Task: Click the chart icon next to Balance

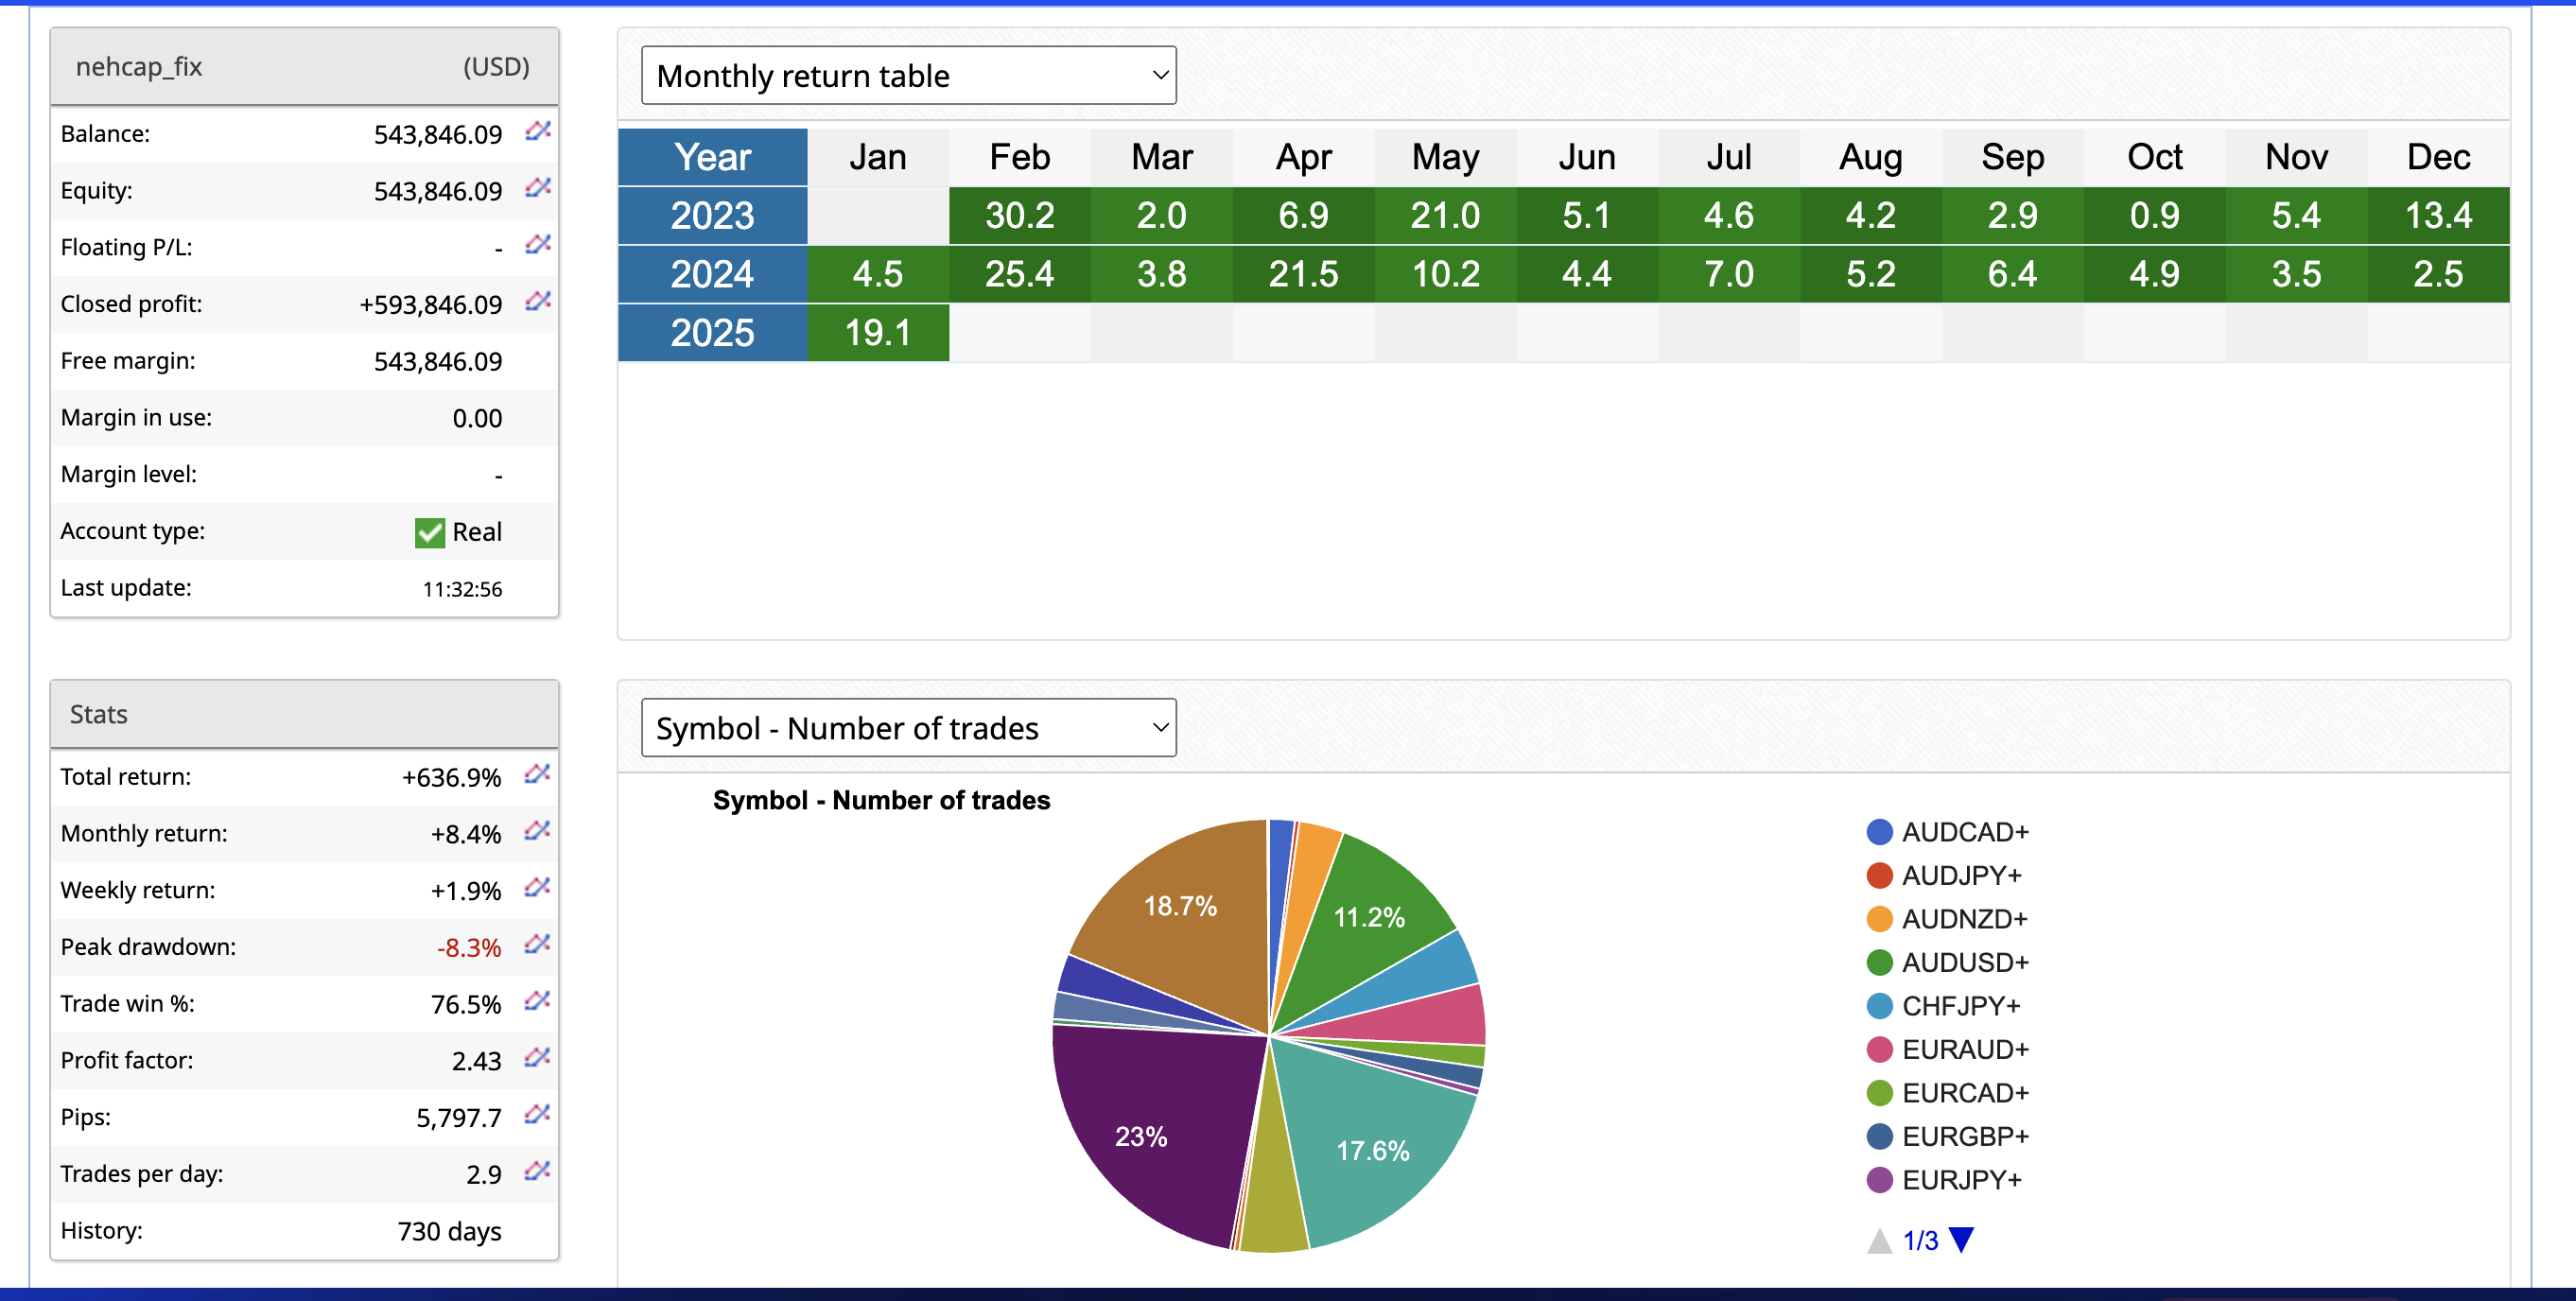Action: click(x=538, y=131)
